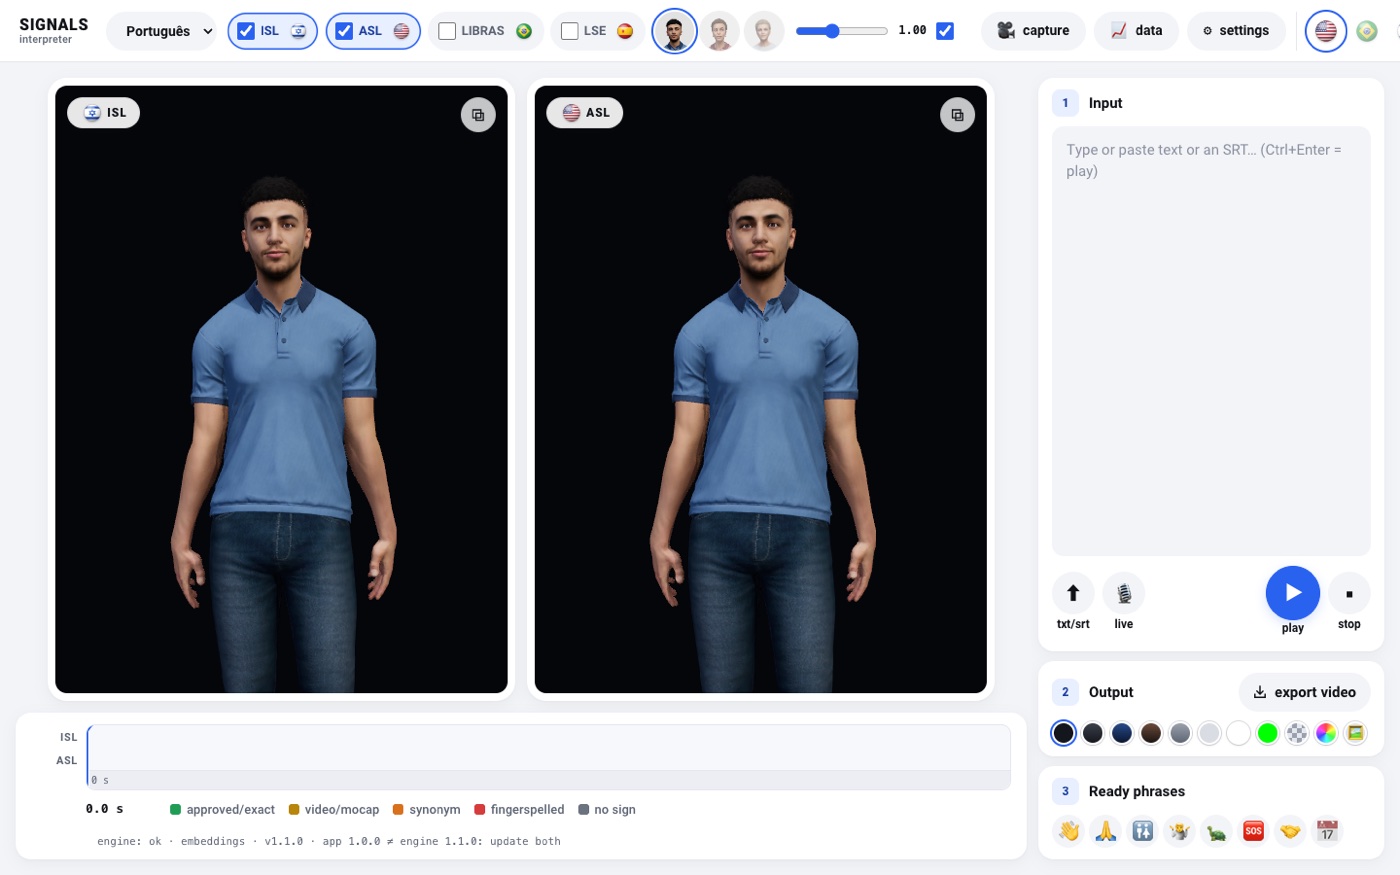This screenshot has width=1400, height=875.
Task: Play the folded hands ready phrase
Action: coord(1106,831)
